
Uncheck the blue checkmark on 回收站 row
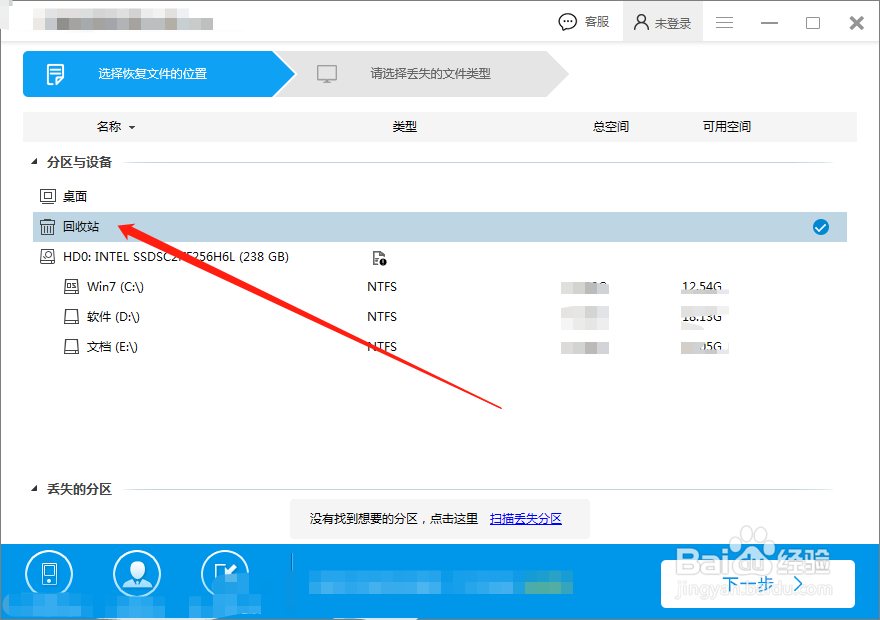click(821, 227)
